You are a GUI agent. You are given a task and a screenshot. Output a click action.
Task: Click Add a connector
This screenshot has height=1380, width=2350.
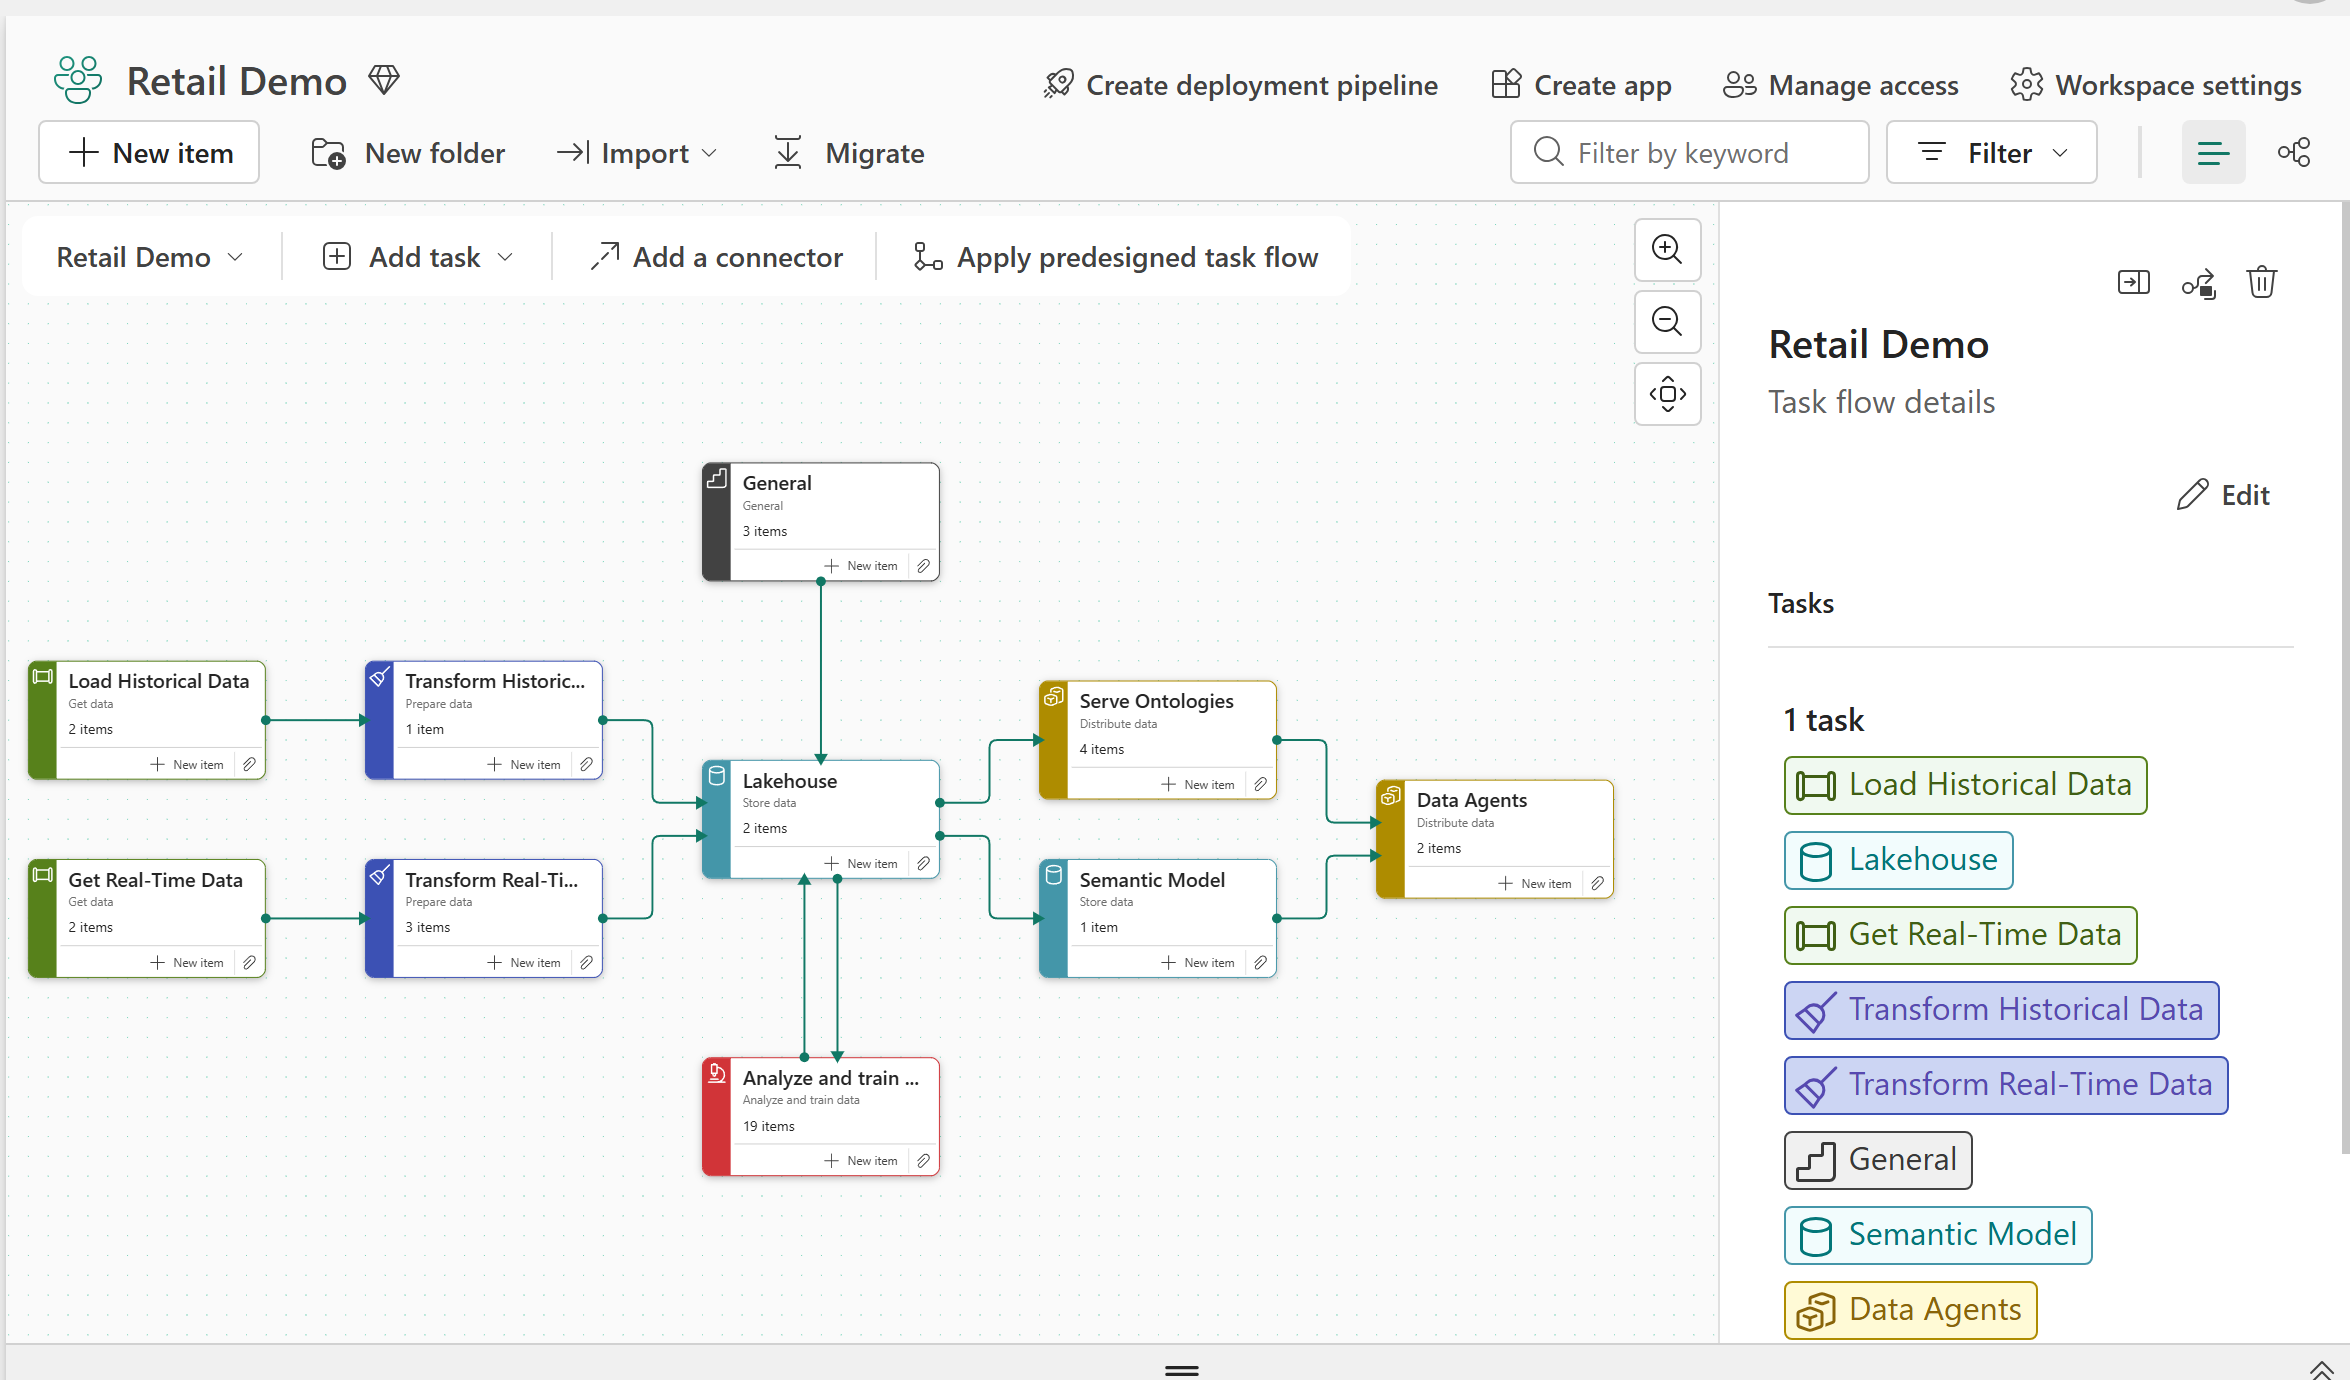pos(716,258)
